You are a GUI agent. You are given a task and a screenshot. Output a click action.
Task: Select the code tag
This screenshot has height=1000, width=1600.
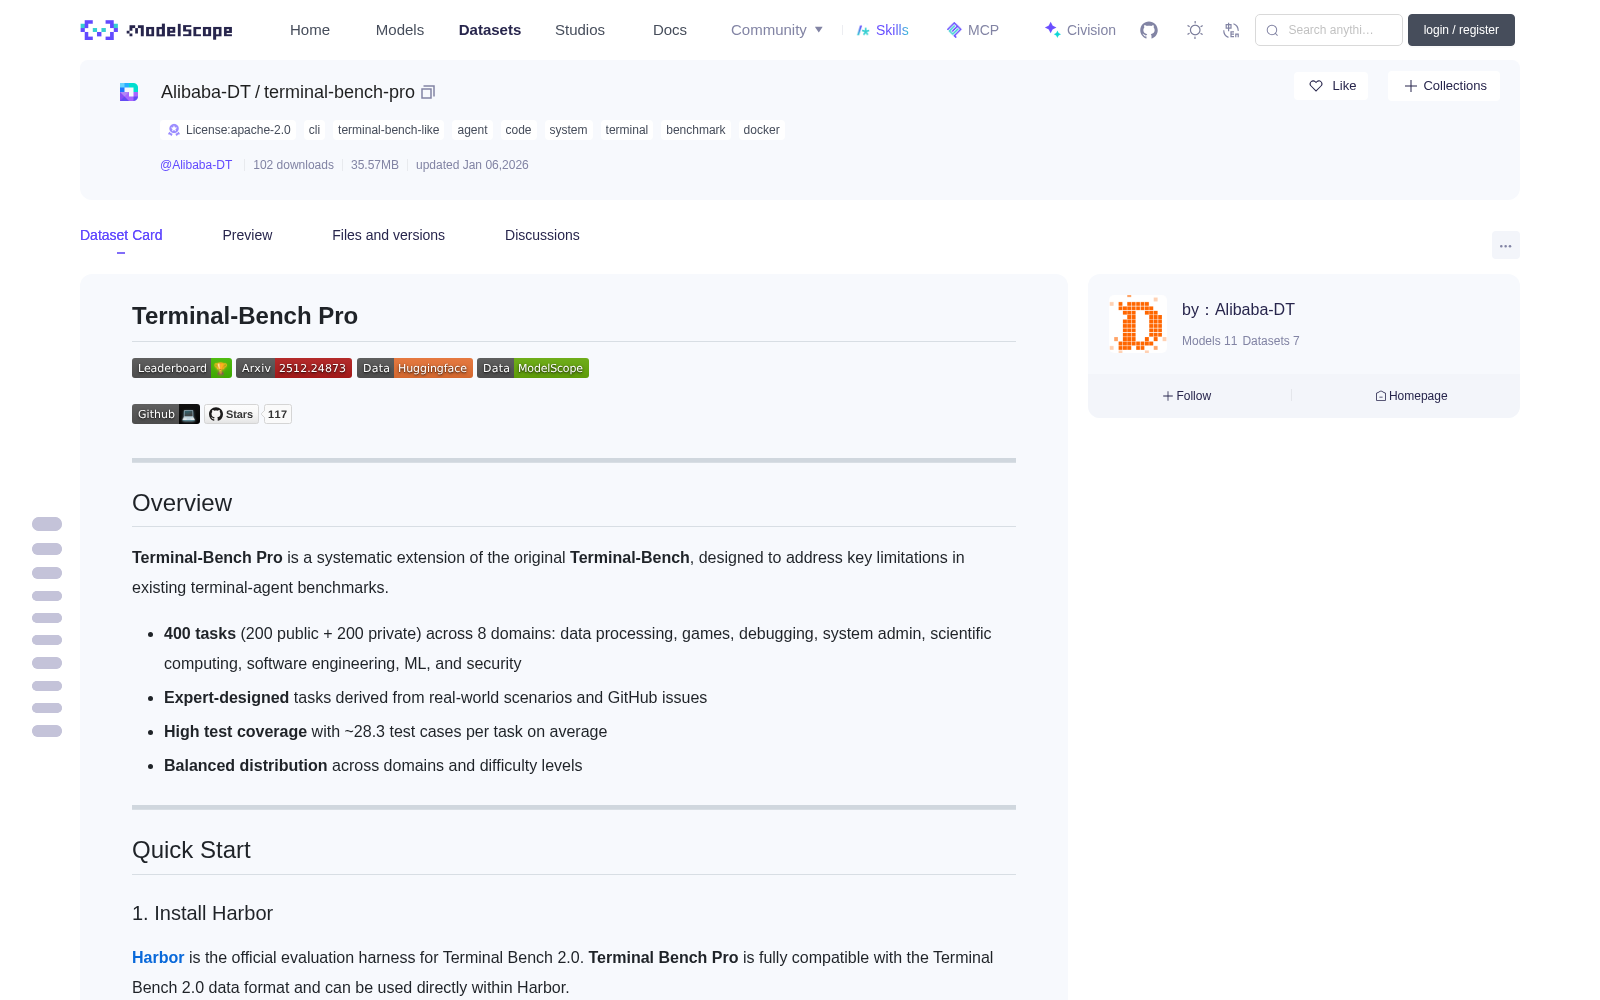click(518, 130)
